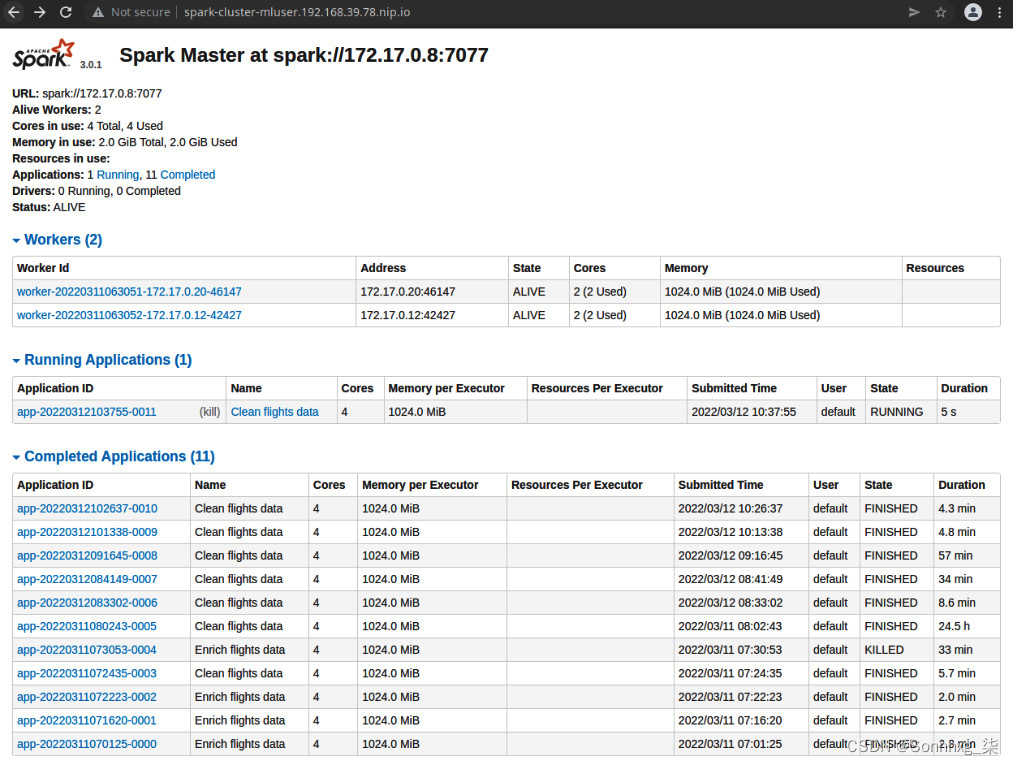Open the browser three-dot menu
Image resolution: width=1013 pixels, height=765 pixels.
999,12
